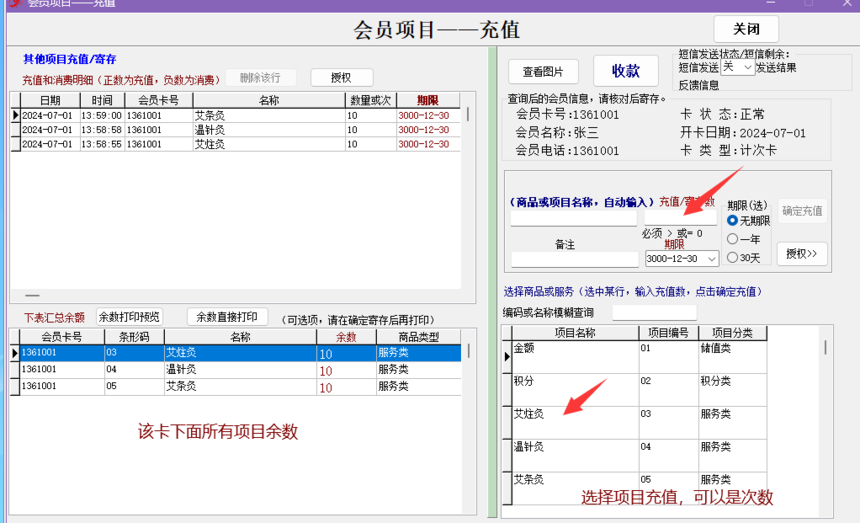Click 余数直接打印 button
The image size is (860, 523).
tap(227, 317)
